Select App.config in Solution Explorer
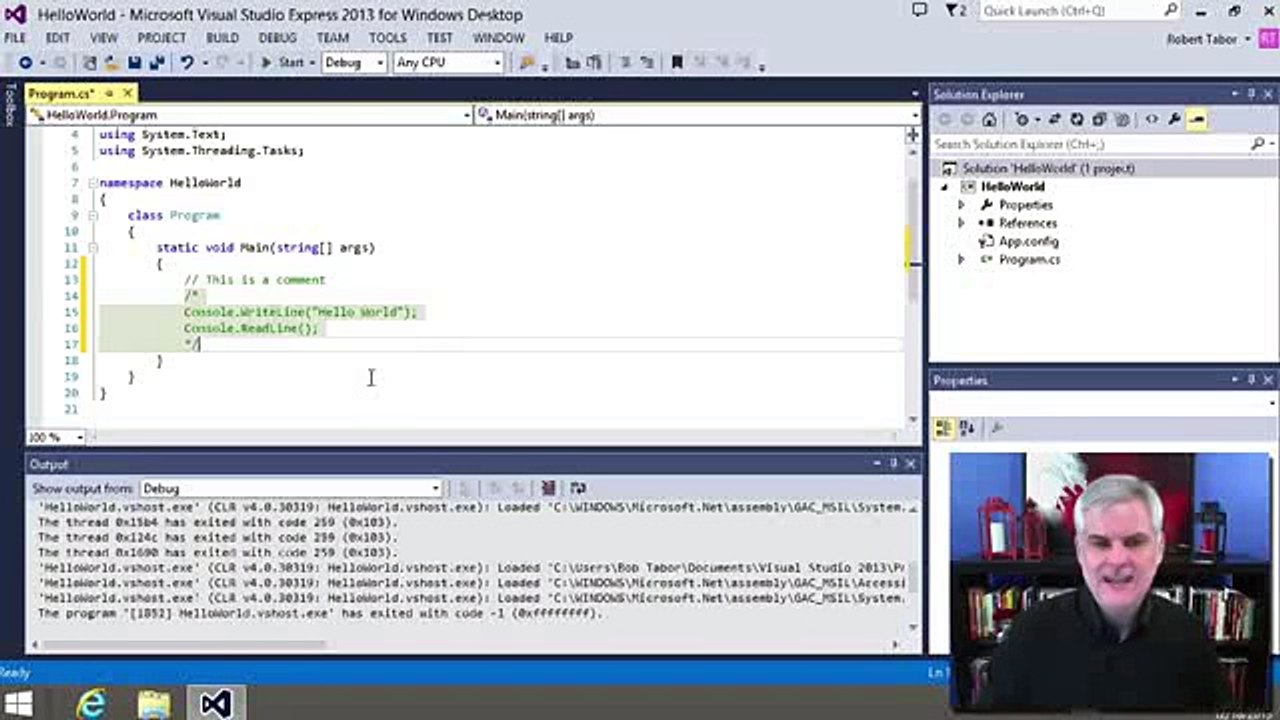Image resolution: width=1280 pixels, height=720 pixels. [x=1028, y=241]
